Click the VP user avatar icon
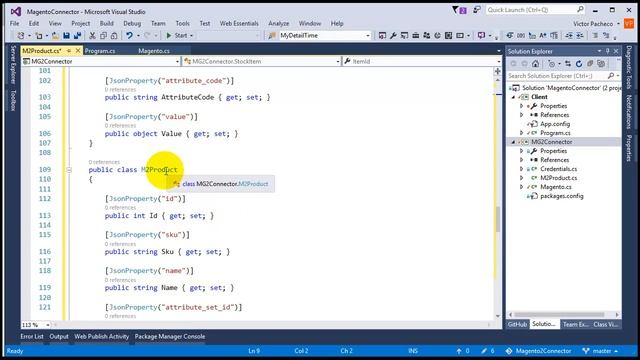The width and height of the screenshot is (640, 360). (629, 24)
